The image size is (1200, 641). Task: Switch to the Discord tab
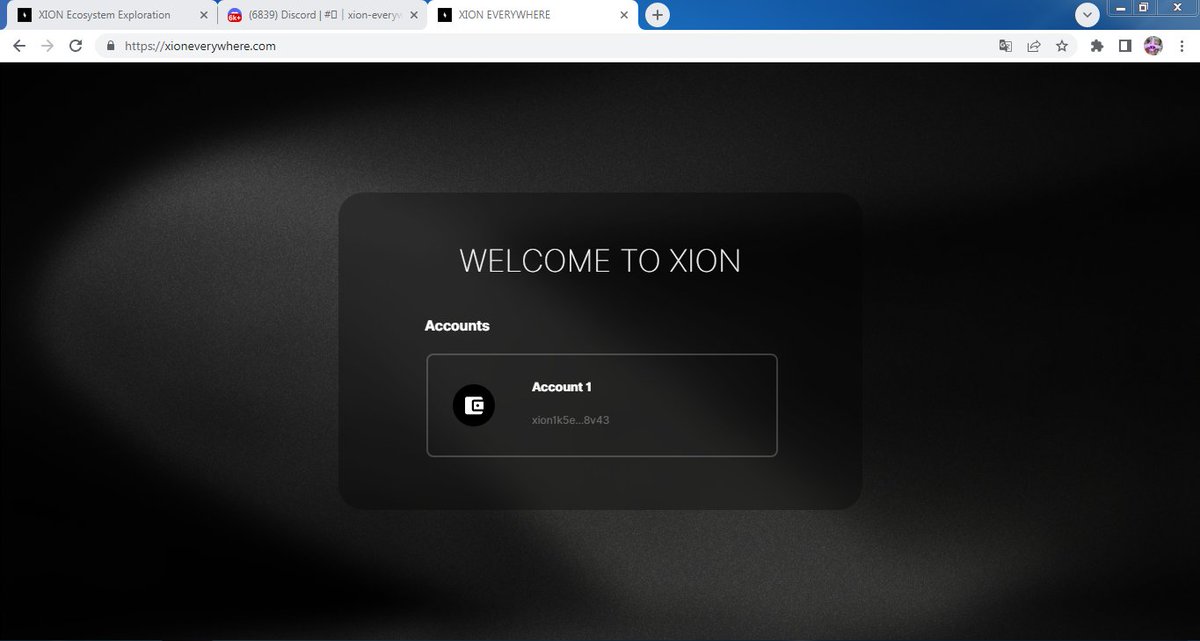click(322, 15)
